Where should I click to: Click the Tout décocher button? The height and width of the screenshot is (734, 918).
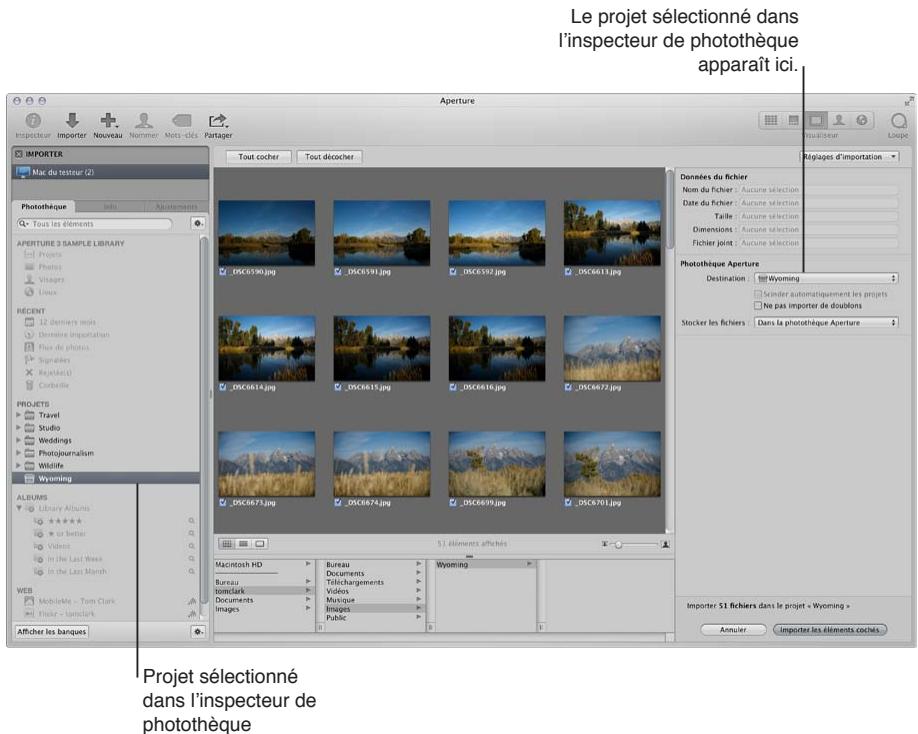(x=330, y=157)
